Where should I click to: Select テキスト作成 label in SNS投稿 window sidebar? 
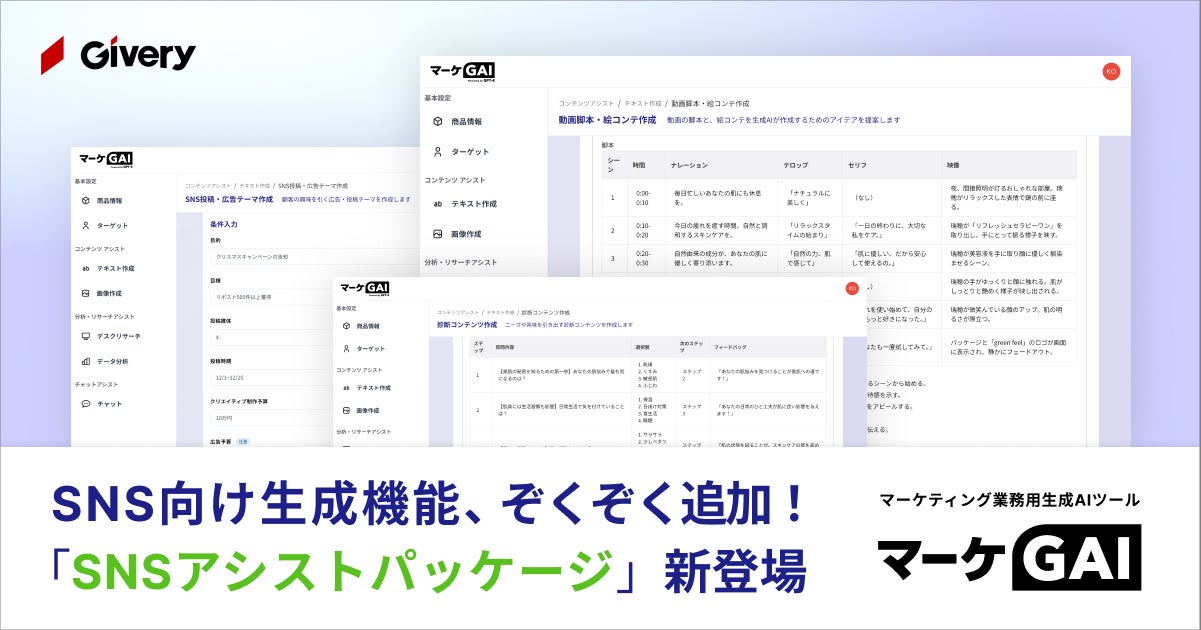(116, 269)
